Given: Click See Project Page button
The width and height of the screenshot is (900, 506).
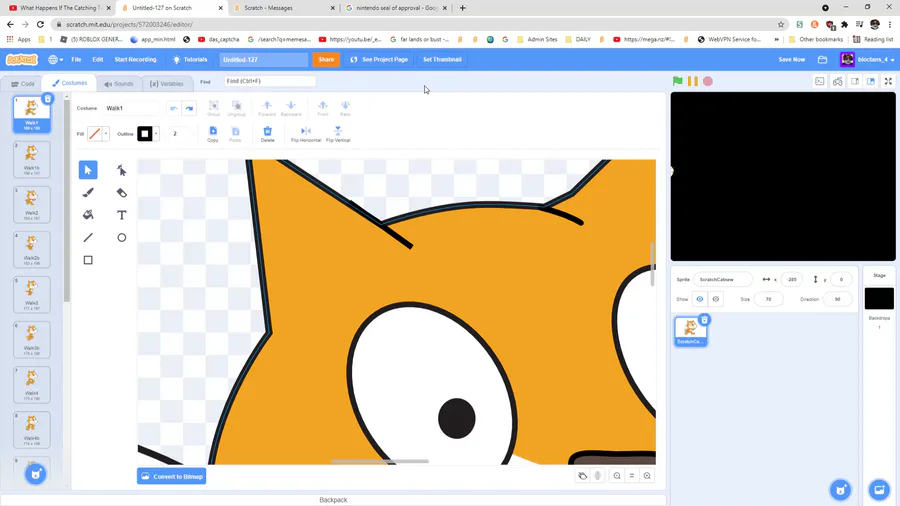Looking at the screenshot, I should [379, 60].
